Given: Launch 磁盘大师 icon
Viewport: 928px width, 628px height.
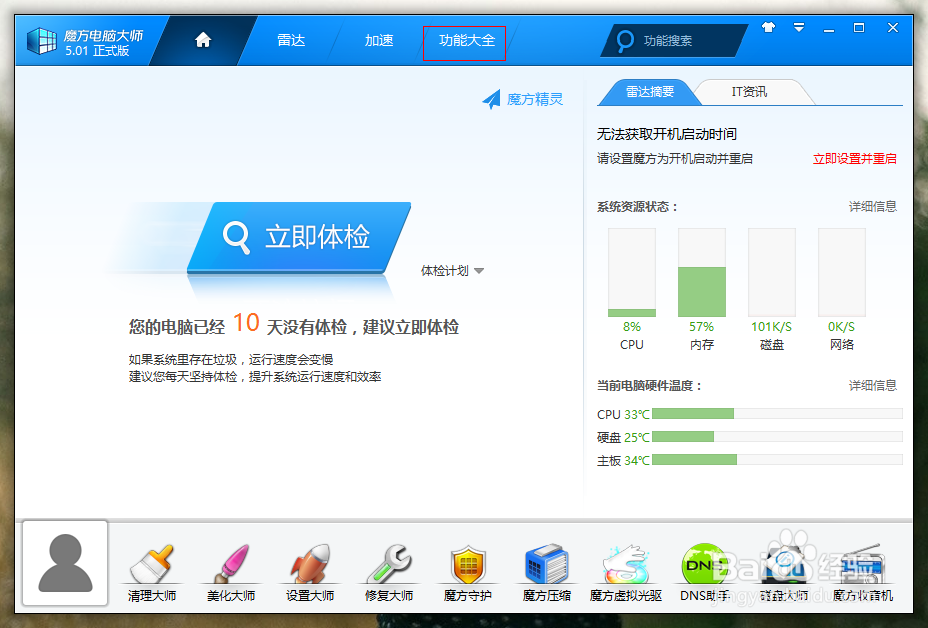Looking at the screenshot, I should coord(784,565).
